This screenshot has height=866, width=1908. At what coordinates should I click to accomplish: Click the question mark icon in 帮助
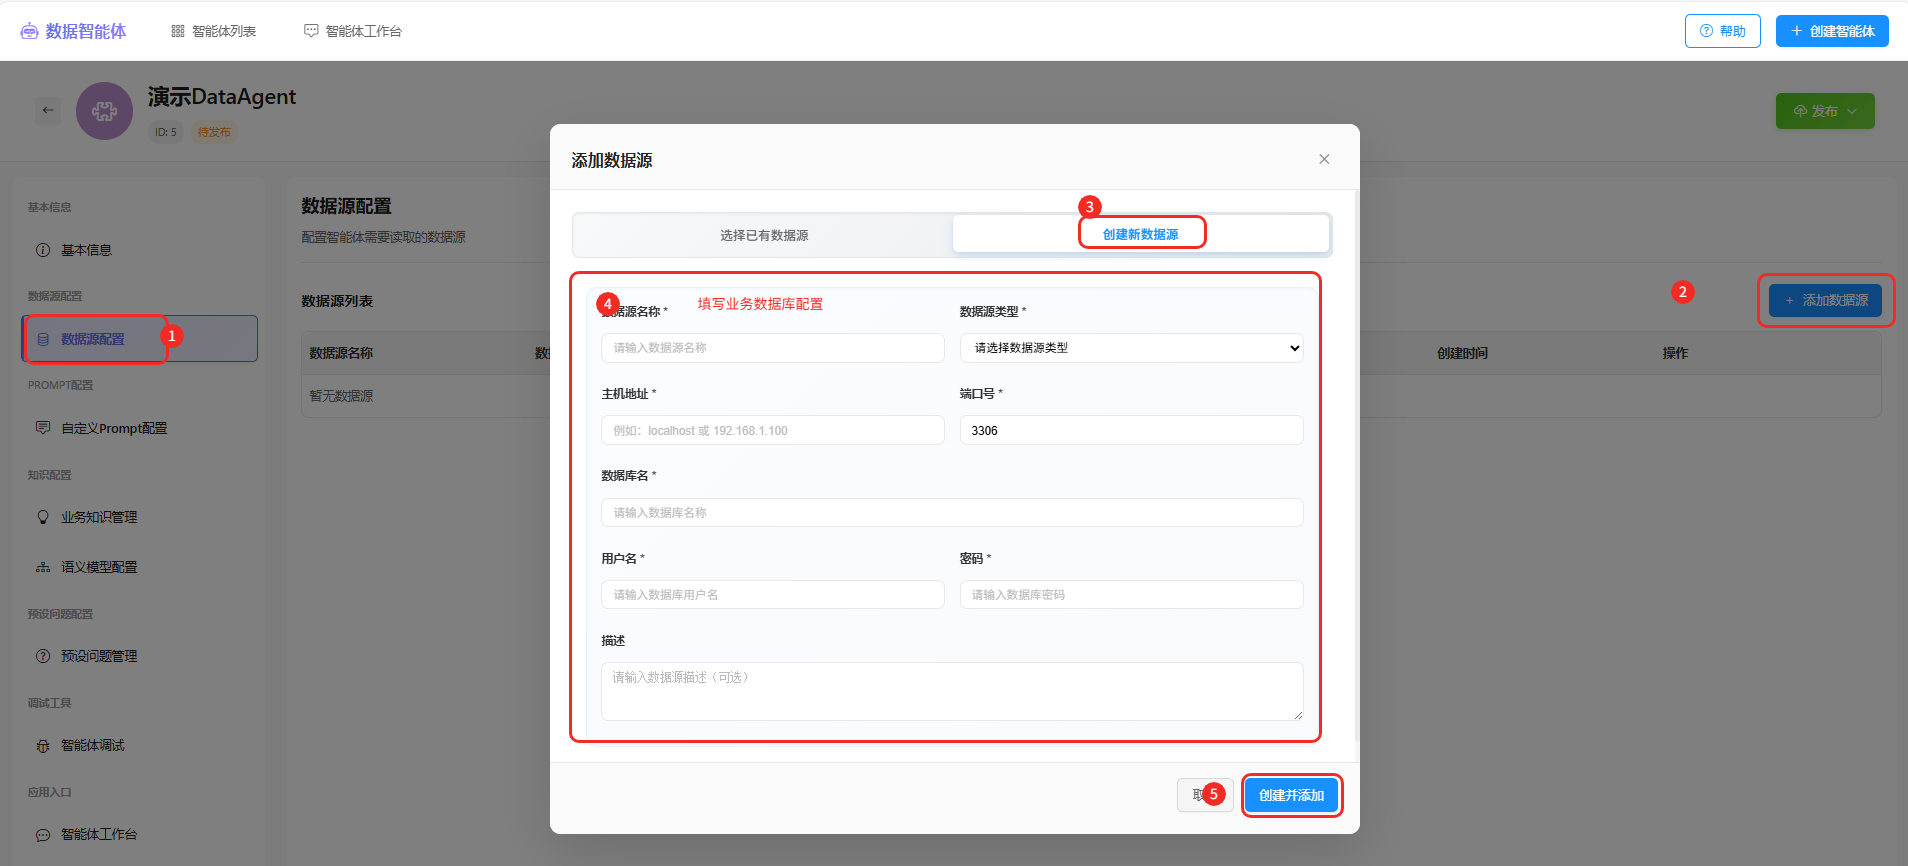[x=1706, y=31]
